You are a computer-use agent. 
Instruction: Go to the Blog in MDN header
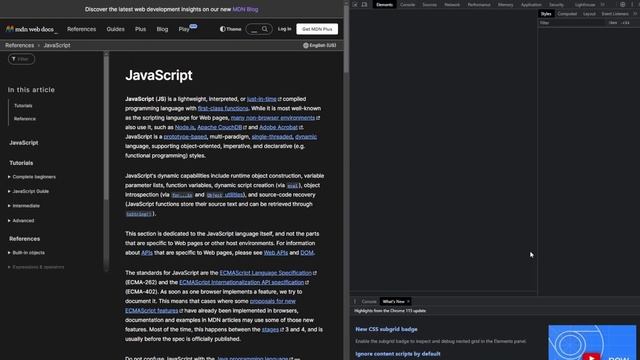point(162,29)
